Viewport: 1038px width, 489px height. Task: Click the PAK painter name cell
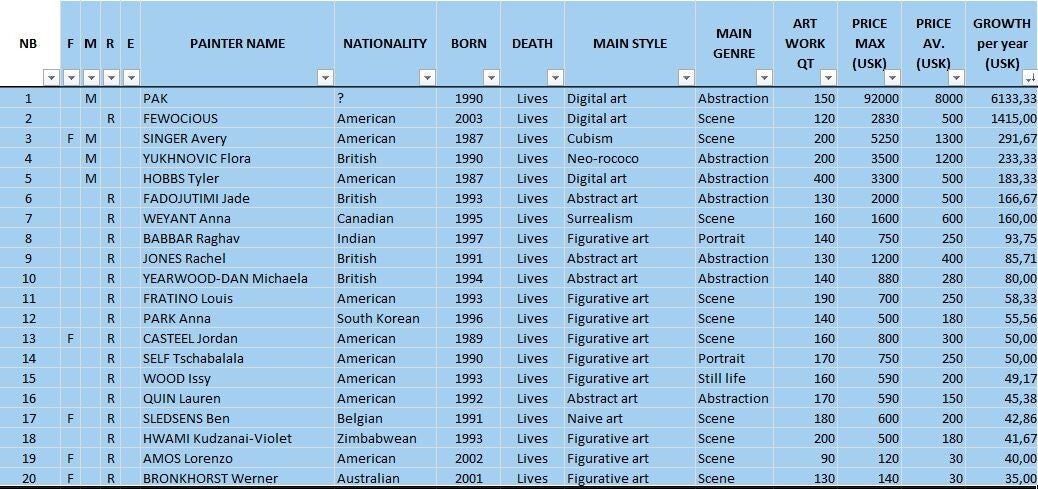(x=155, y=98)
